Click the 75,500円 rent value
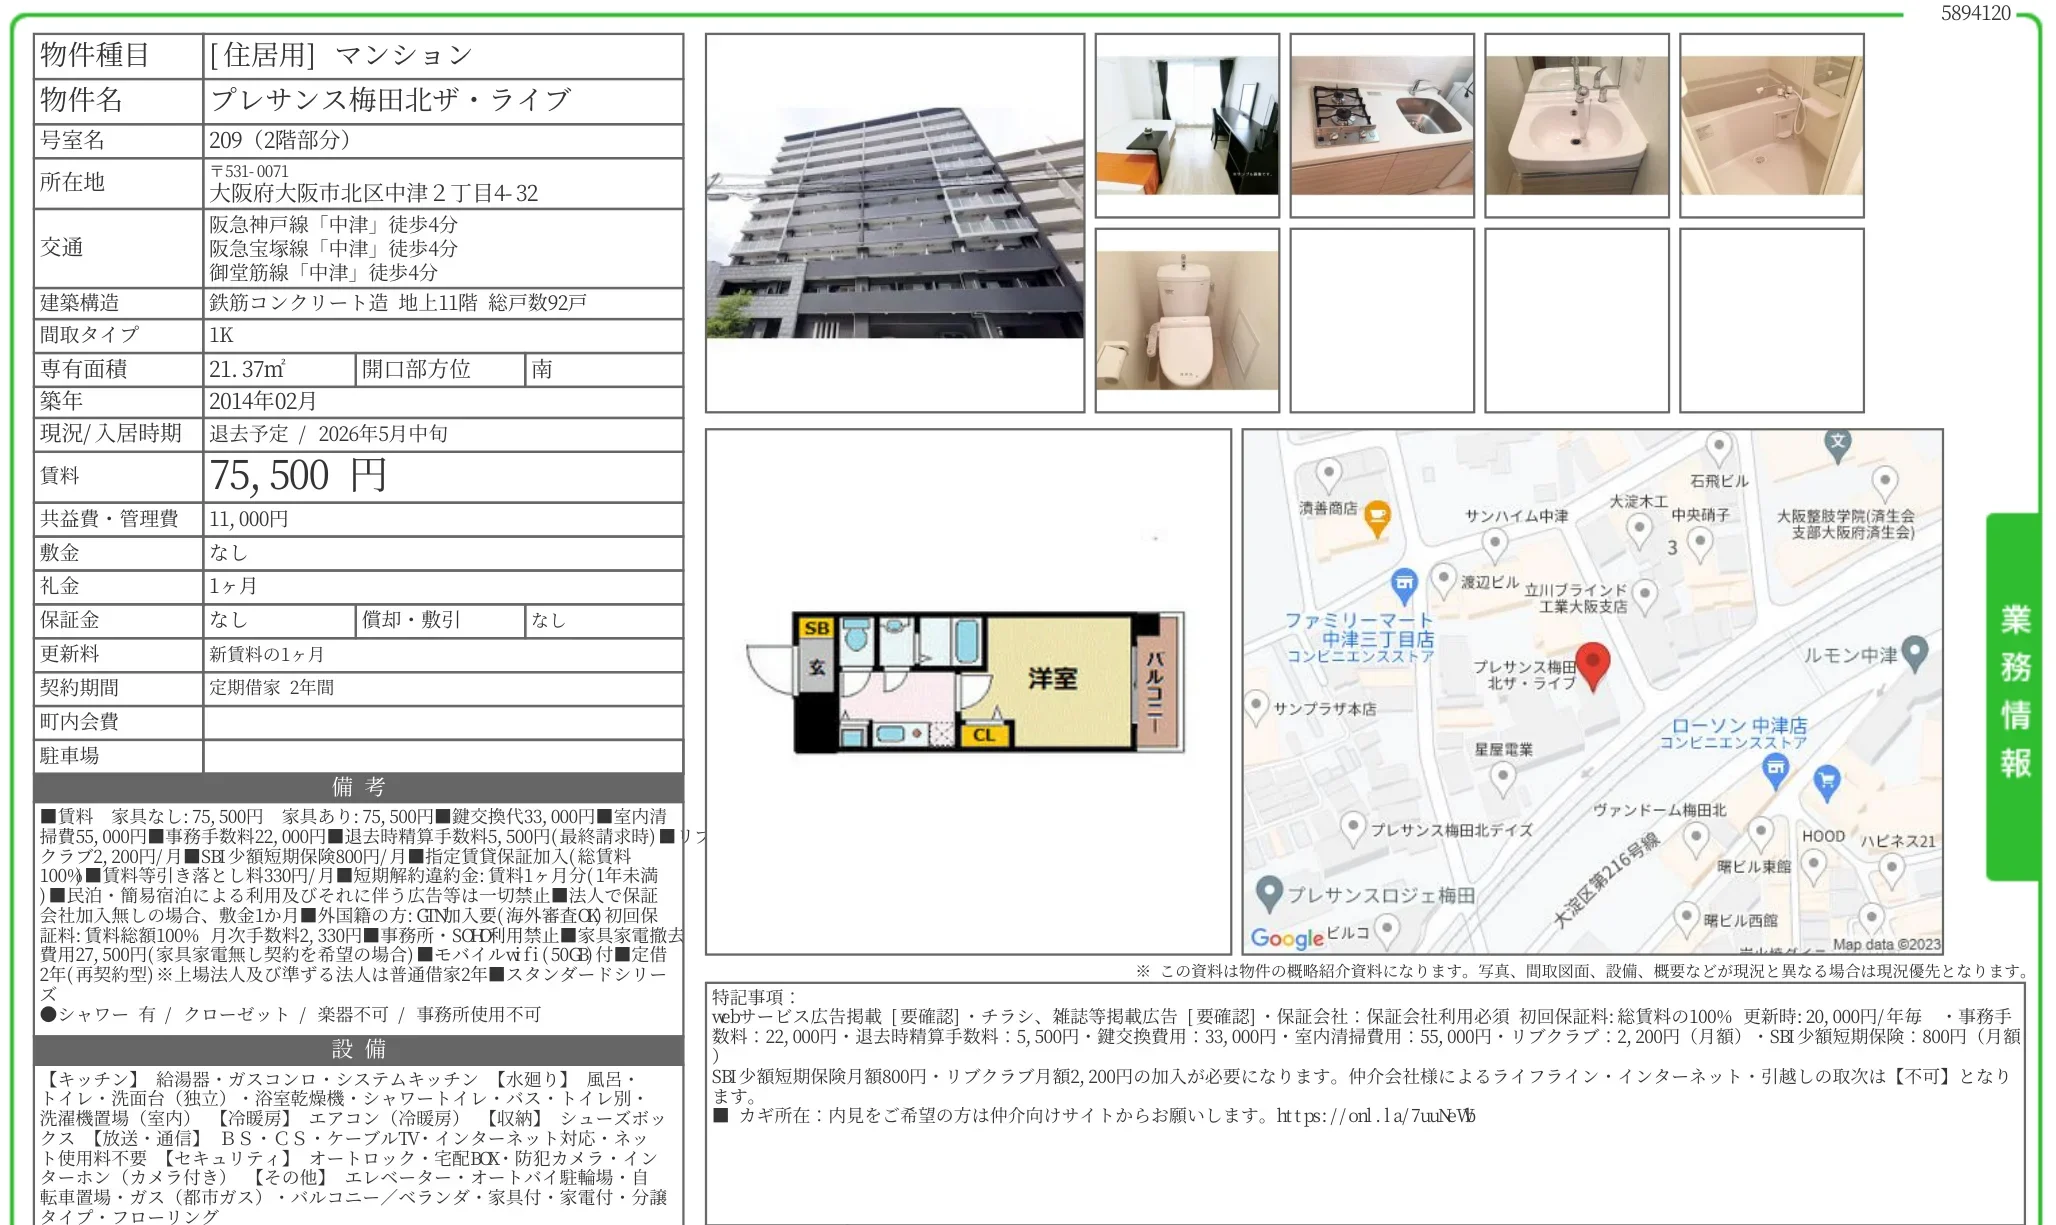The width and height of the screenshot is (2056, 1225). click(x=297, y=476)
